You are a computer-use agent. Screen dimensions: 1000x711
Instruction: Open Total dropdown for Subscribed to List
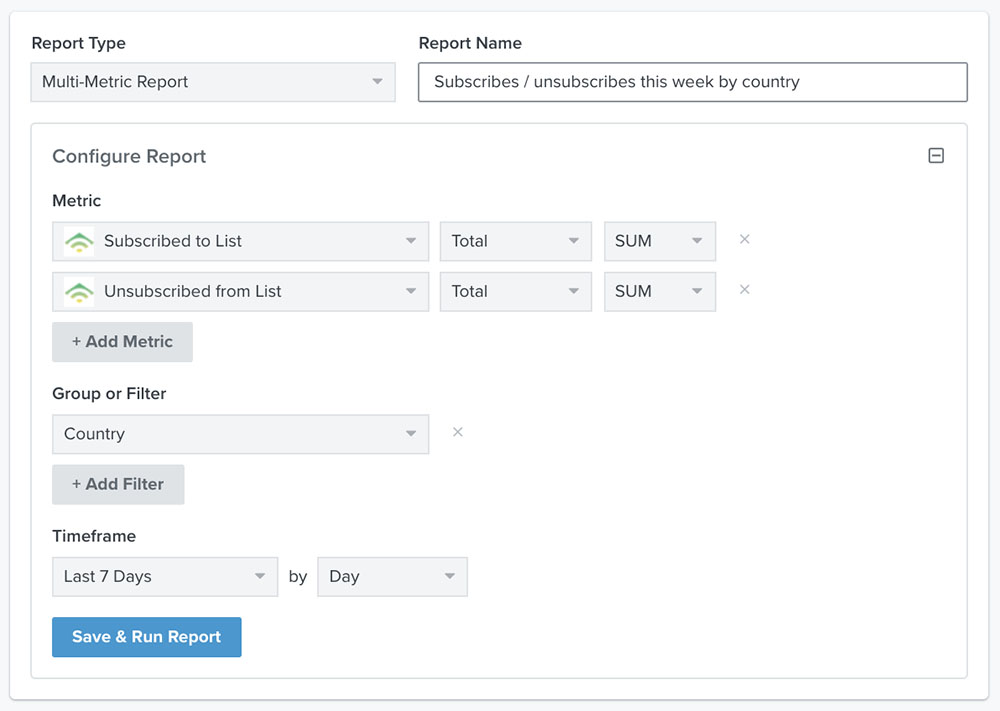[515, 241]
